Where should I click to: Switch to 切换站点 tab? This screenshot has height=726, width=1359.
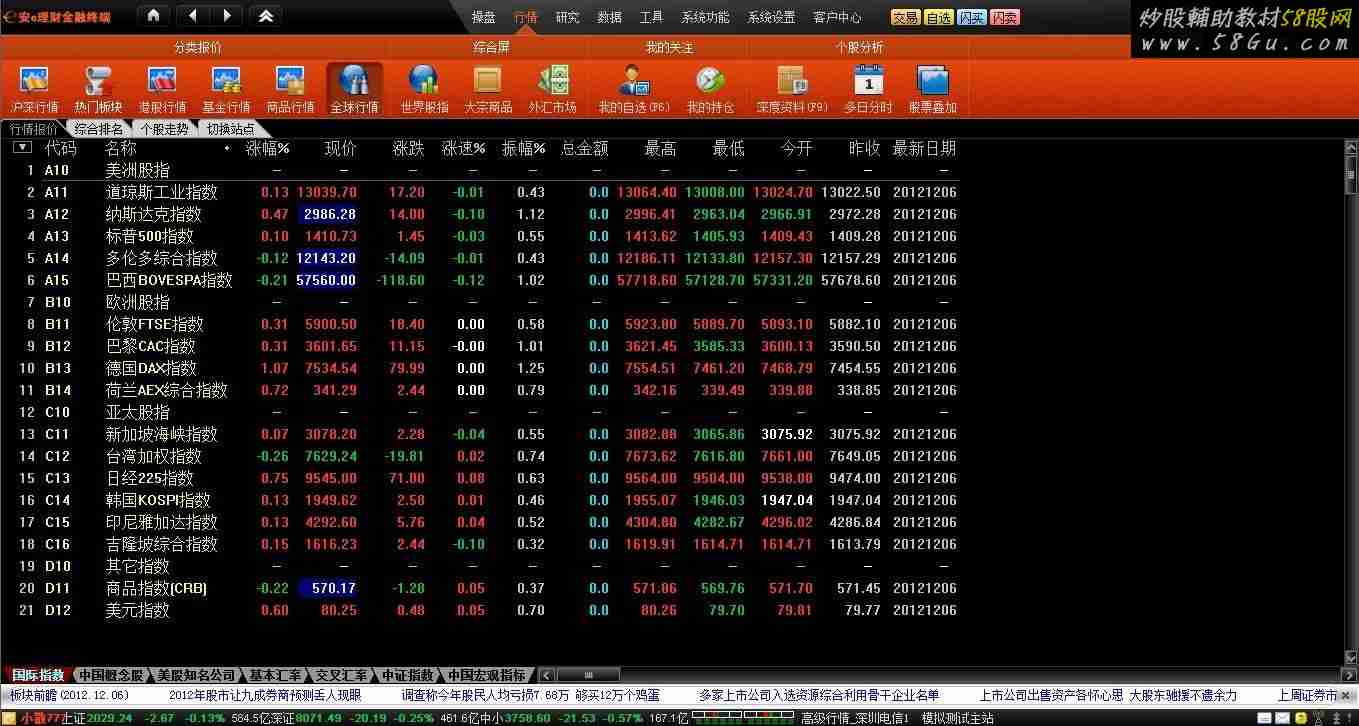[231, 129]
